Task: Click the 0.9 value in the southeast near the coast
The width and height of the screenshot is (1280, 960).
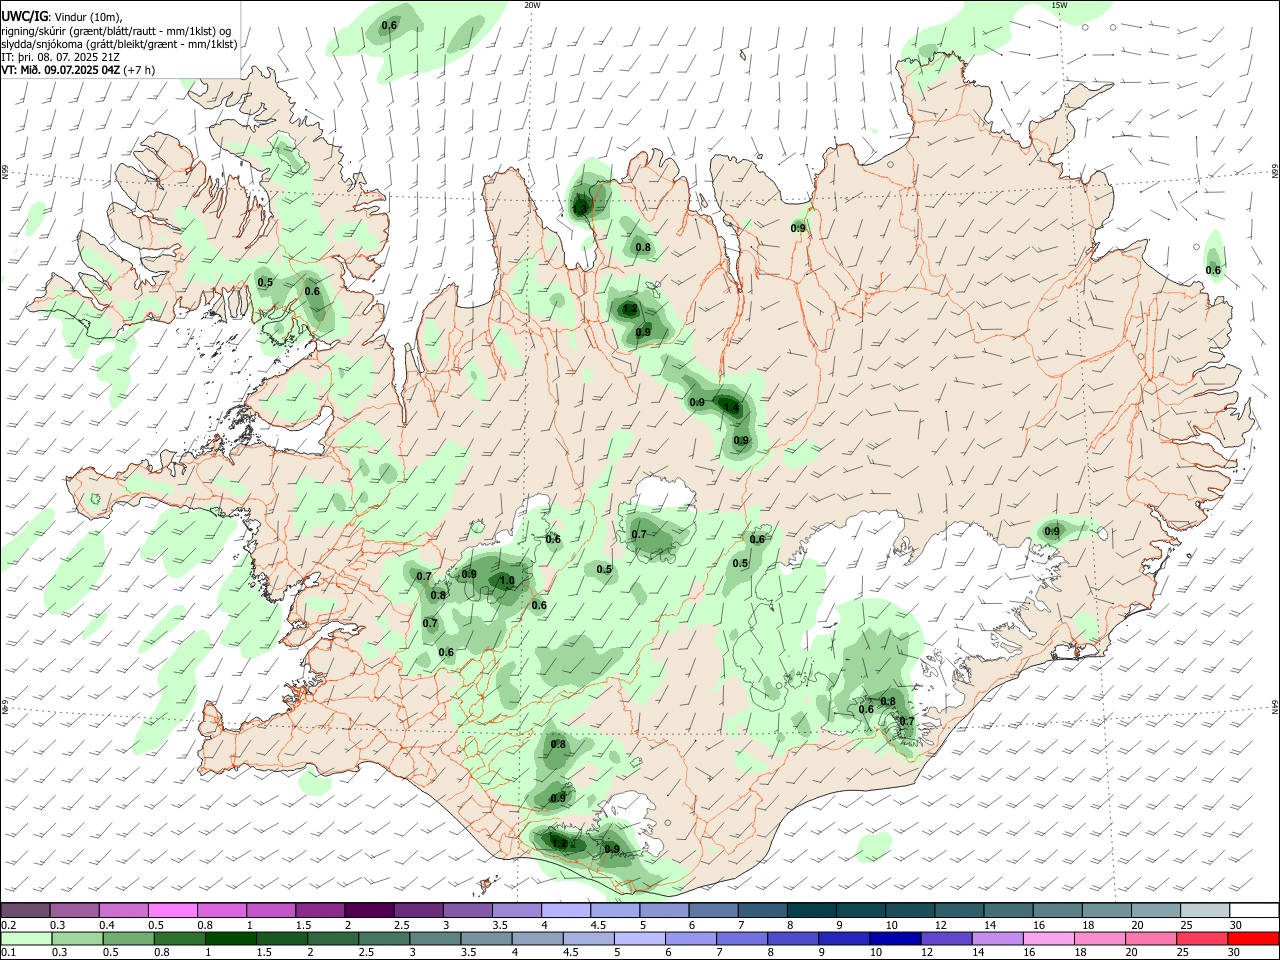Action: coord(1052,531)
